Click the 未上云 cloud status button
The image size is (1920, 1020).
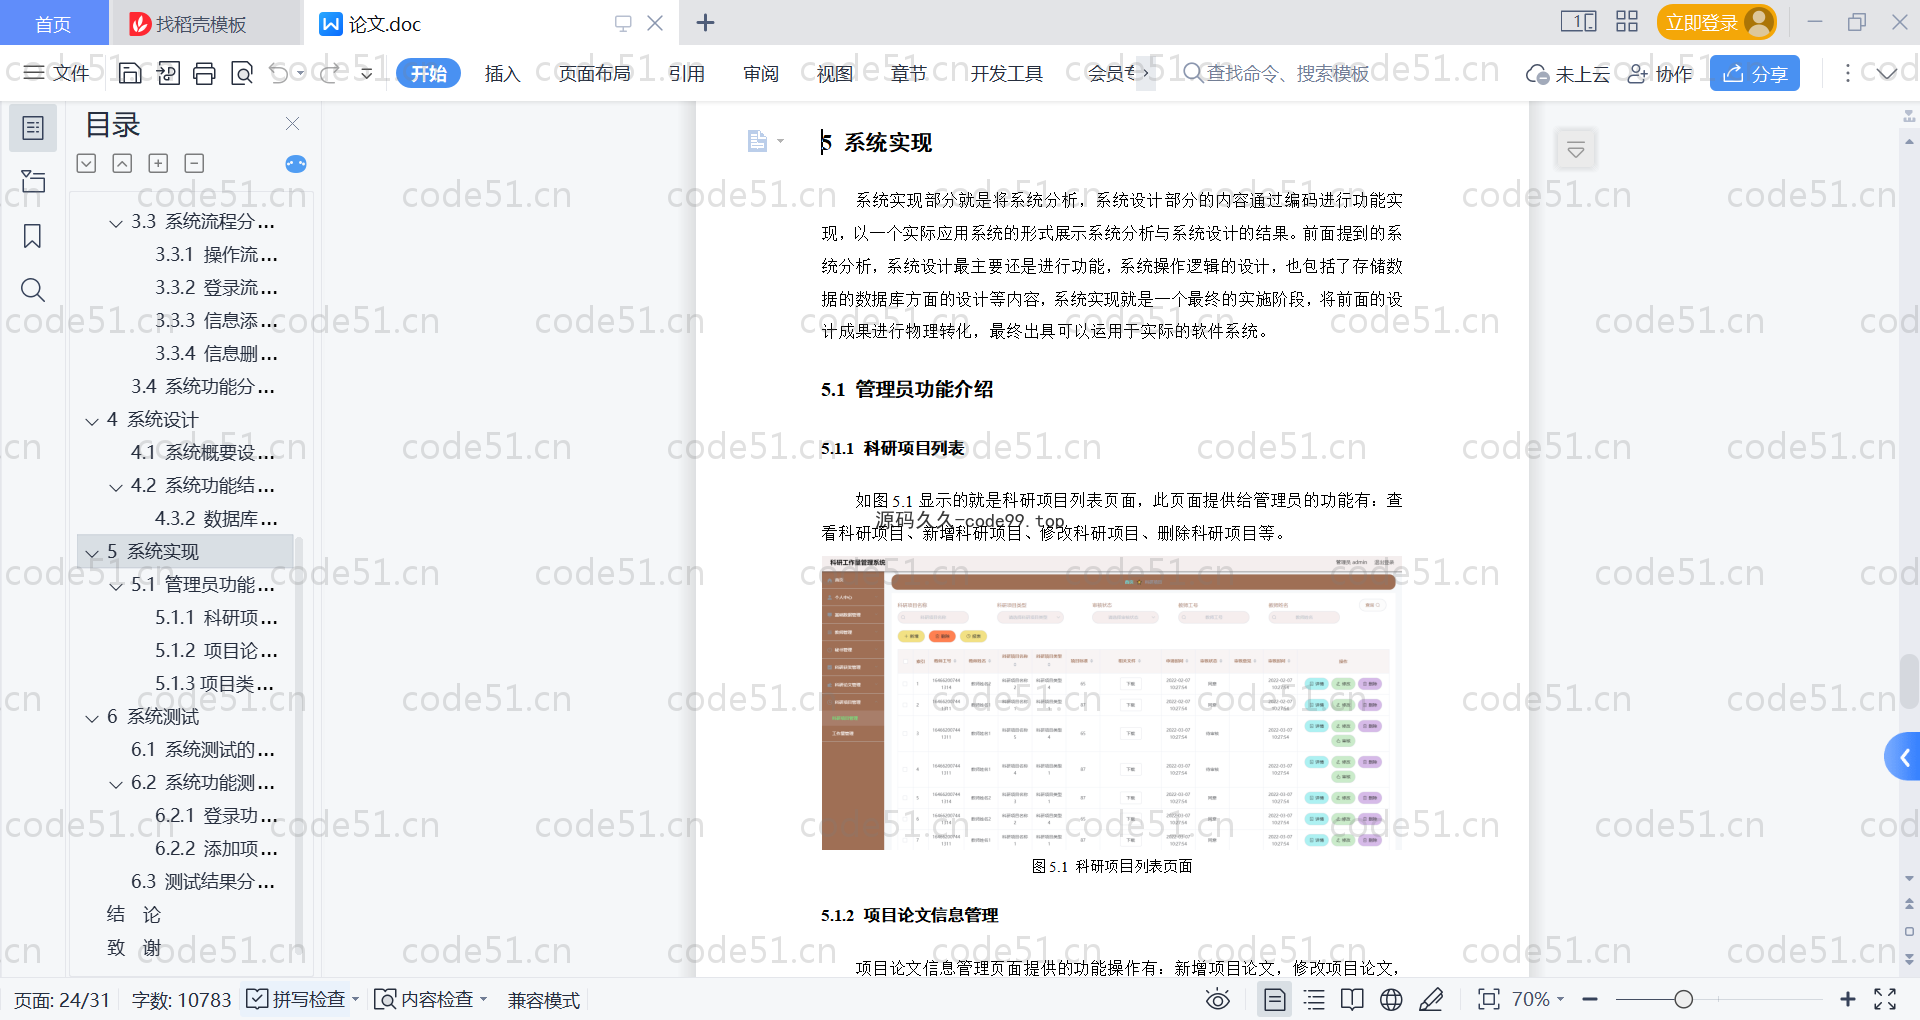pyautogui.click(x=1568, y=73)
